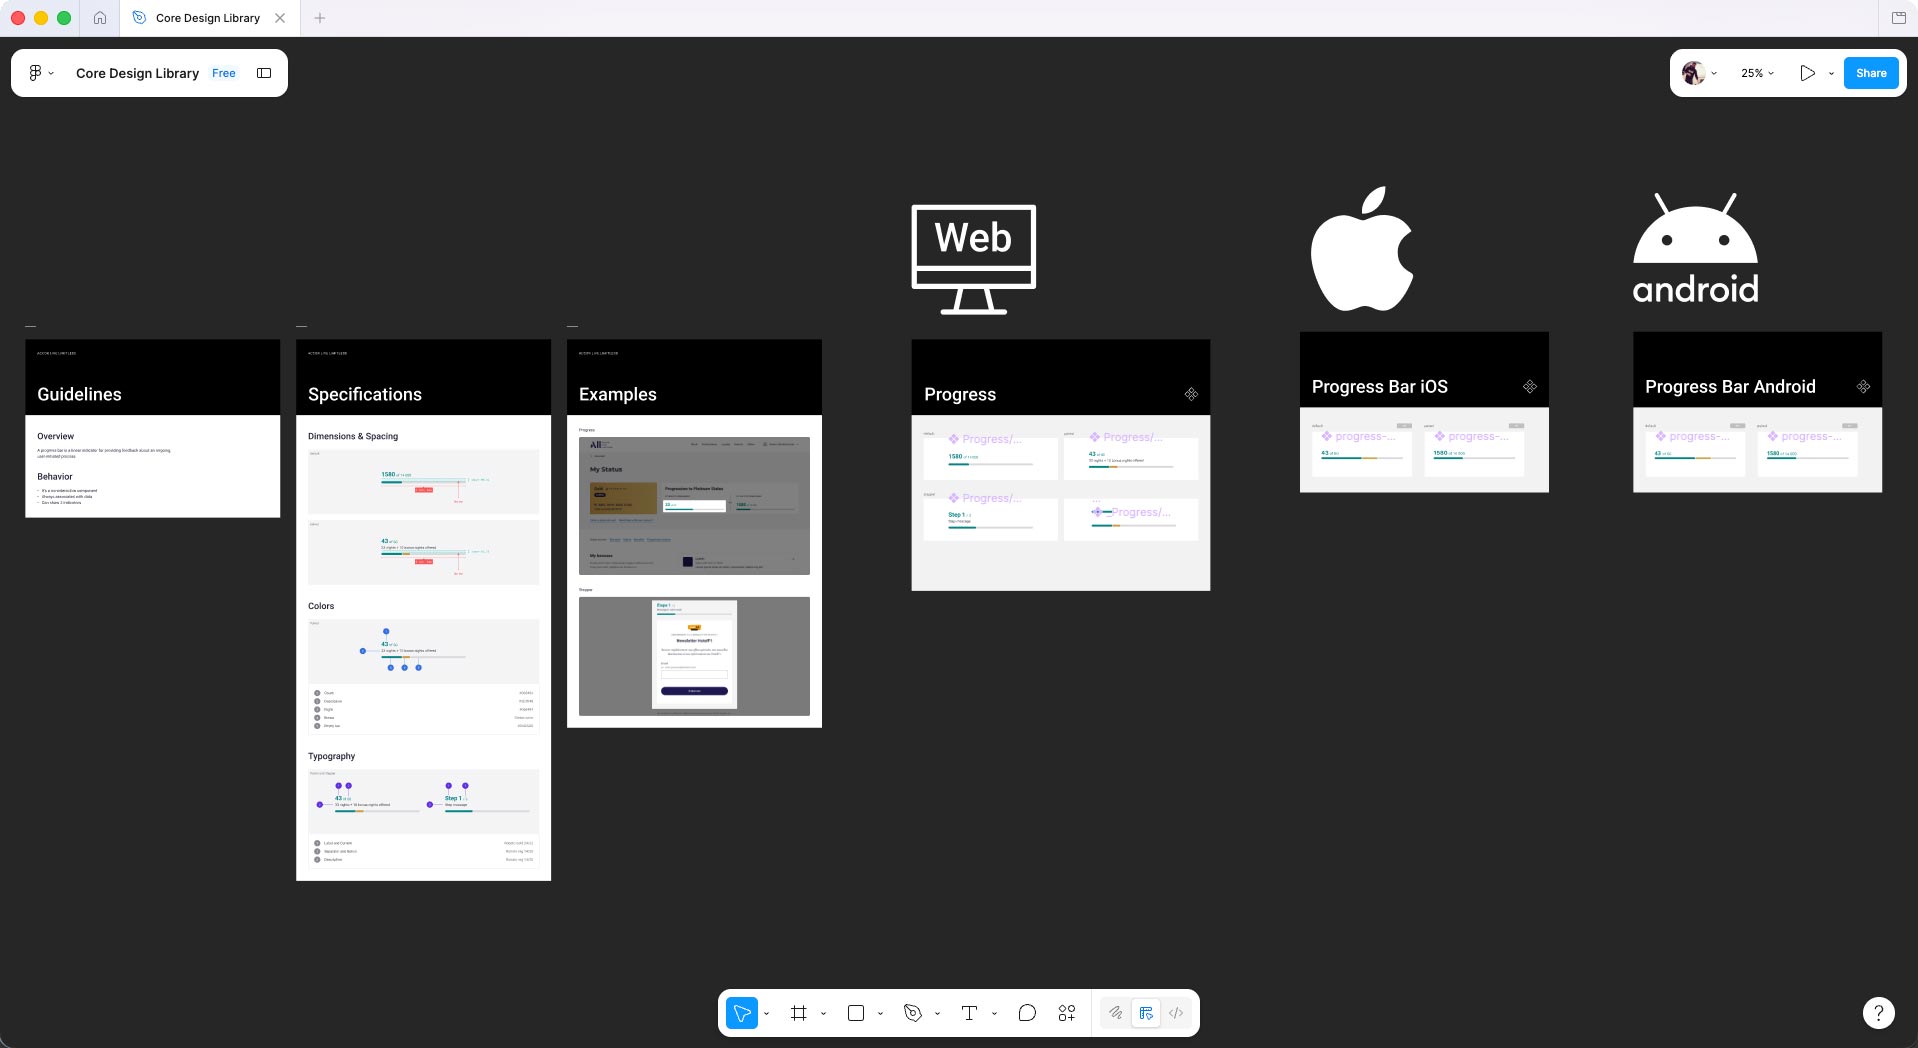Select the Web monitor icon

pyautogui.click(x=973, y=259)
